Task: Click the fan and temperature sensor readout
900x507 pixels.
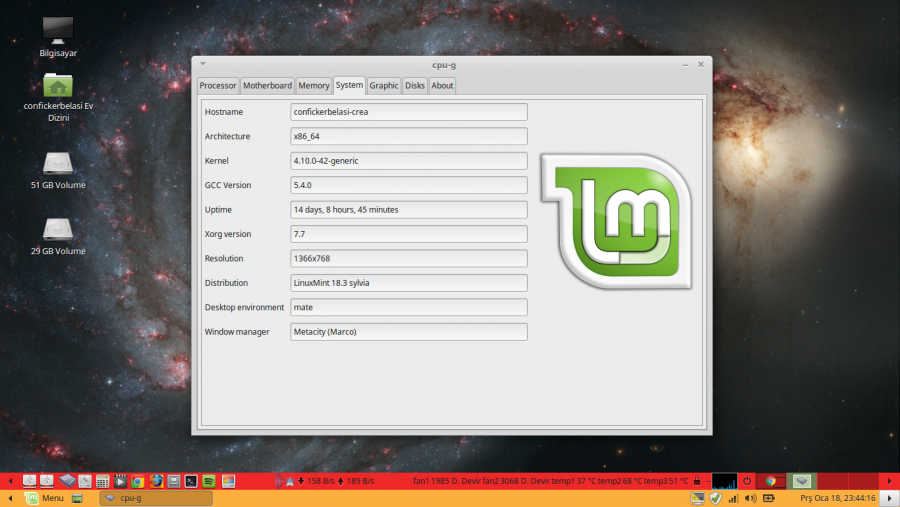Action: click(x=550, y=481)
